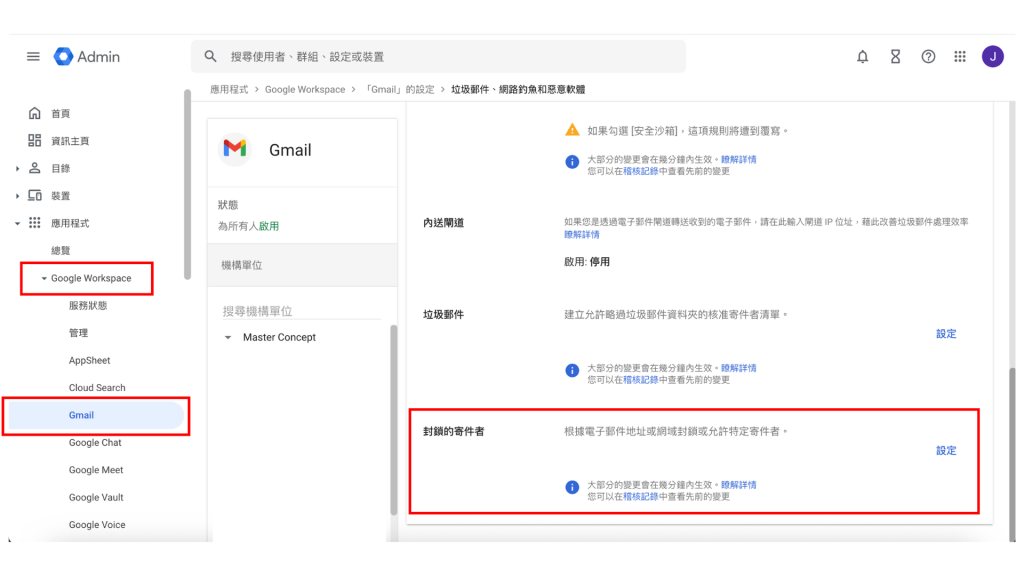
Task: Open the help question mark icon
Action: click(x=928, y=57)
